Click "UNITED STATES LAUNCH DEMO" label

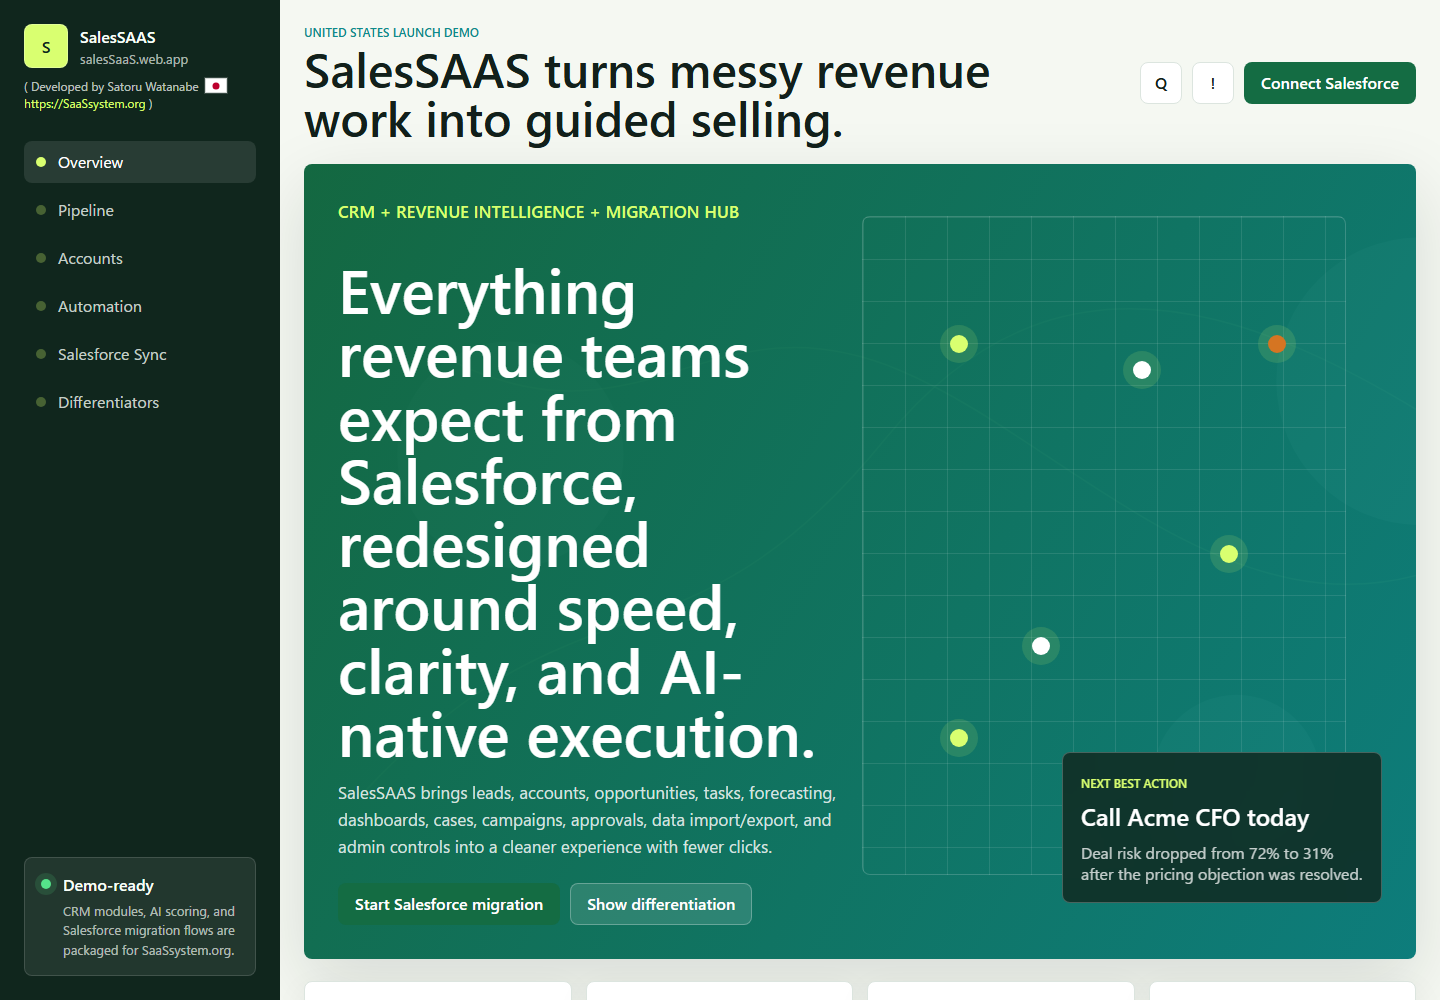pyautogui.click(x=392, y=33)
